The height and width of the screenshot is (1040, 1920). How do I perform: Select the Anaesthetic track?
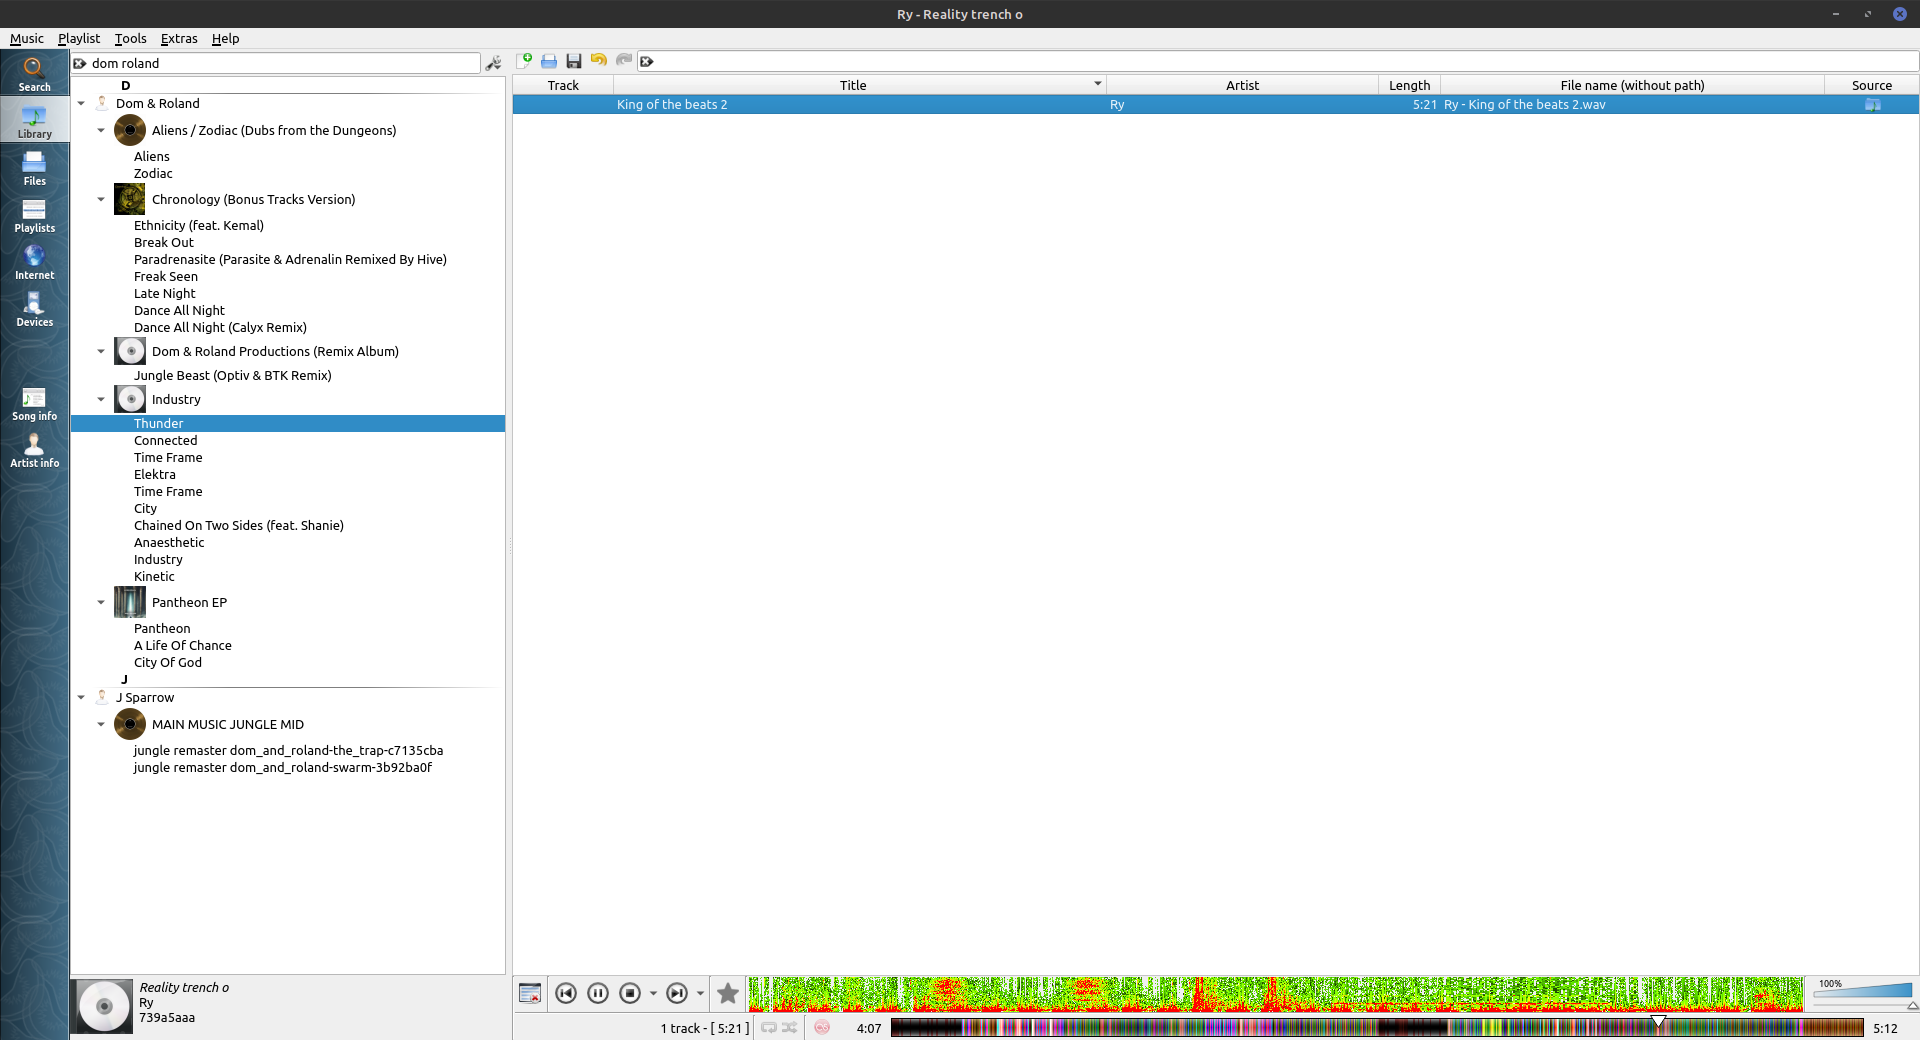point(169,542)
